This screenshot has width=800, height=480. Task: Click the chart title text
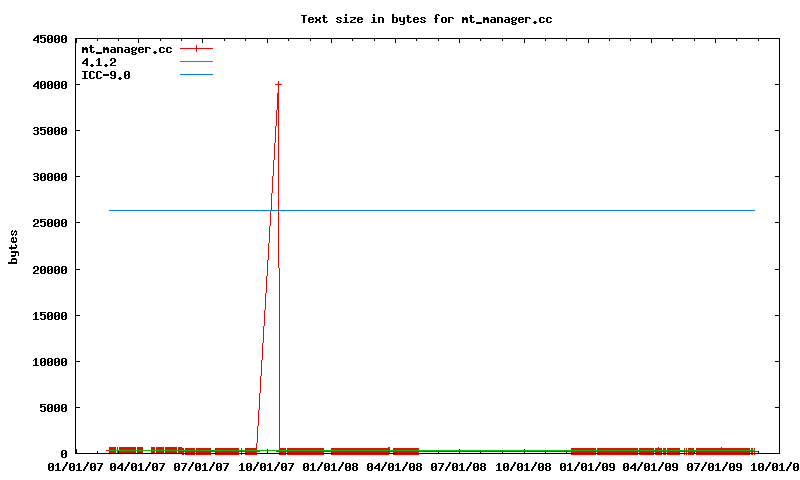coord(426,19)
